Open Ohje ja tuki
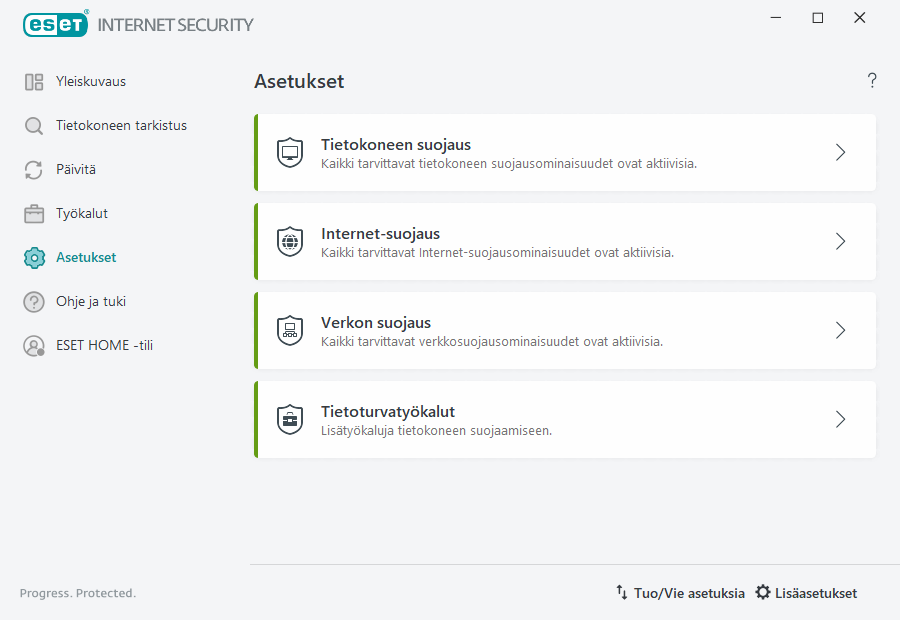This screenshot has height=620, width=900. coord(91,301)
